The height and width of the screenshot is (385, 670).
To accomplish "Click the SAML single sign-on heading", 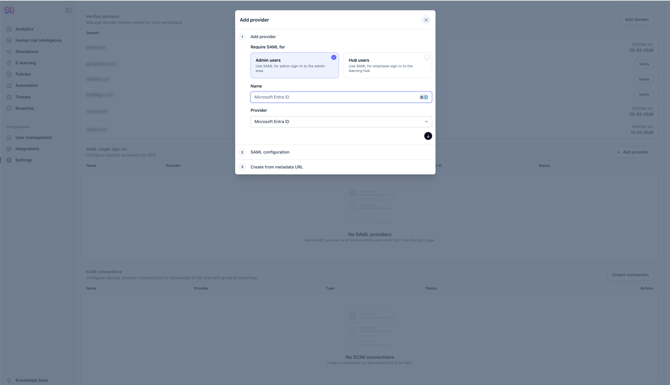I will pyautogui.click(x=106, y=149).
